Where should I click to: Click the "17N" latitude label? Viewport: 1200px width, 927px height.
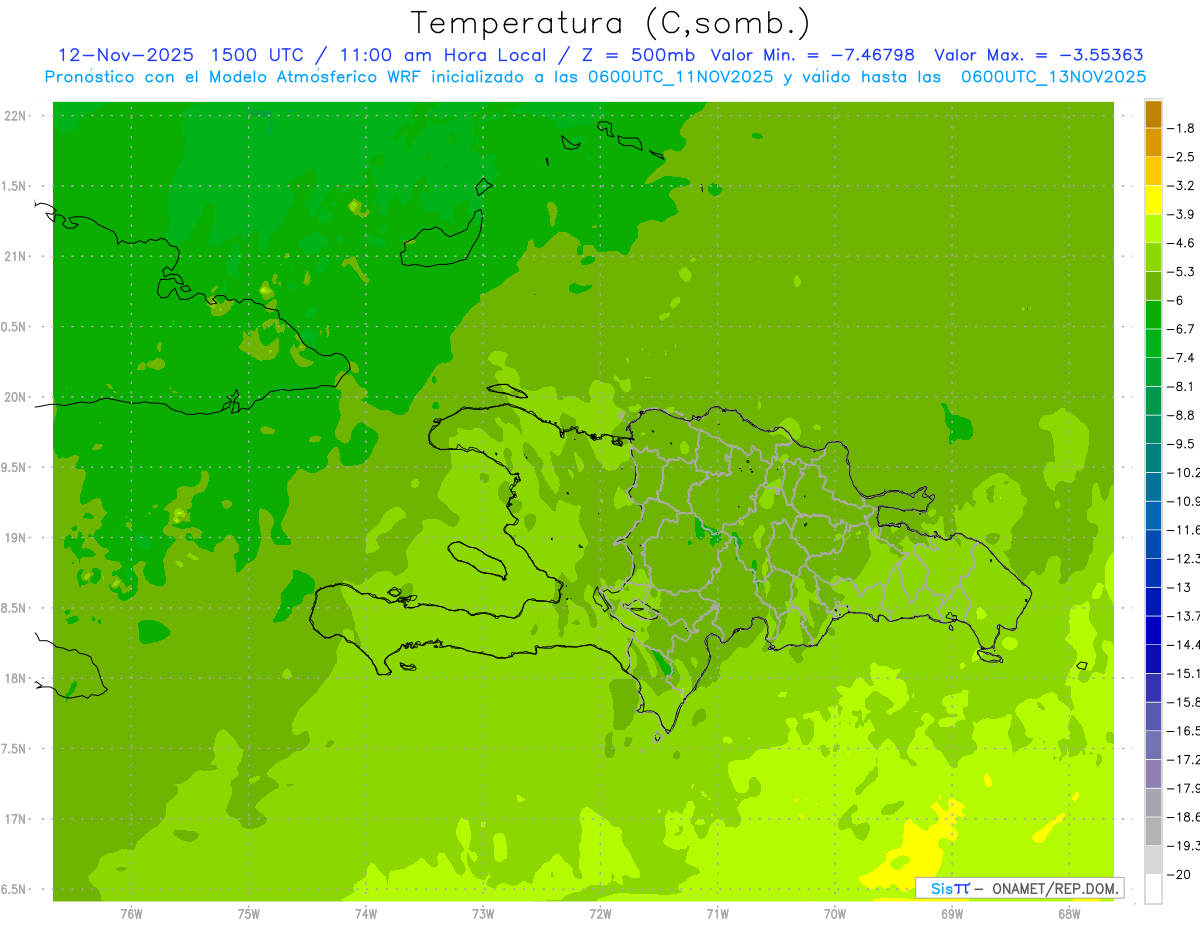pyautogui.click(x=15, y=819)
